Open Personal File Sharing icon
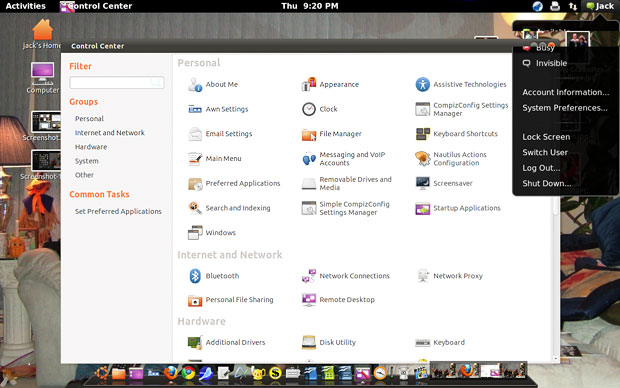Image resolution: width=620 pixels, height=388 pixels. point(195,300)
